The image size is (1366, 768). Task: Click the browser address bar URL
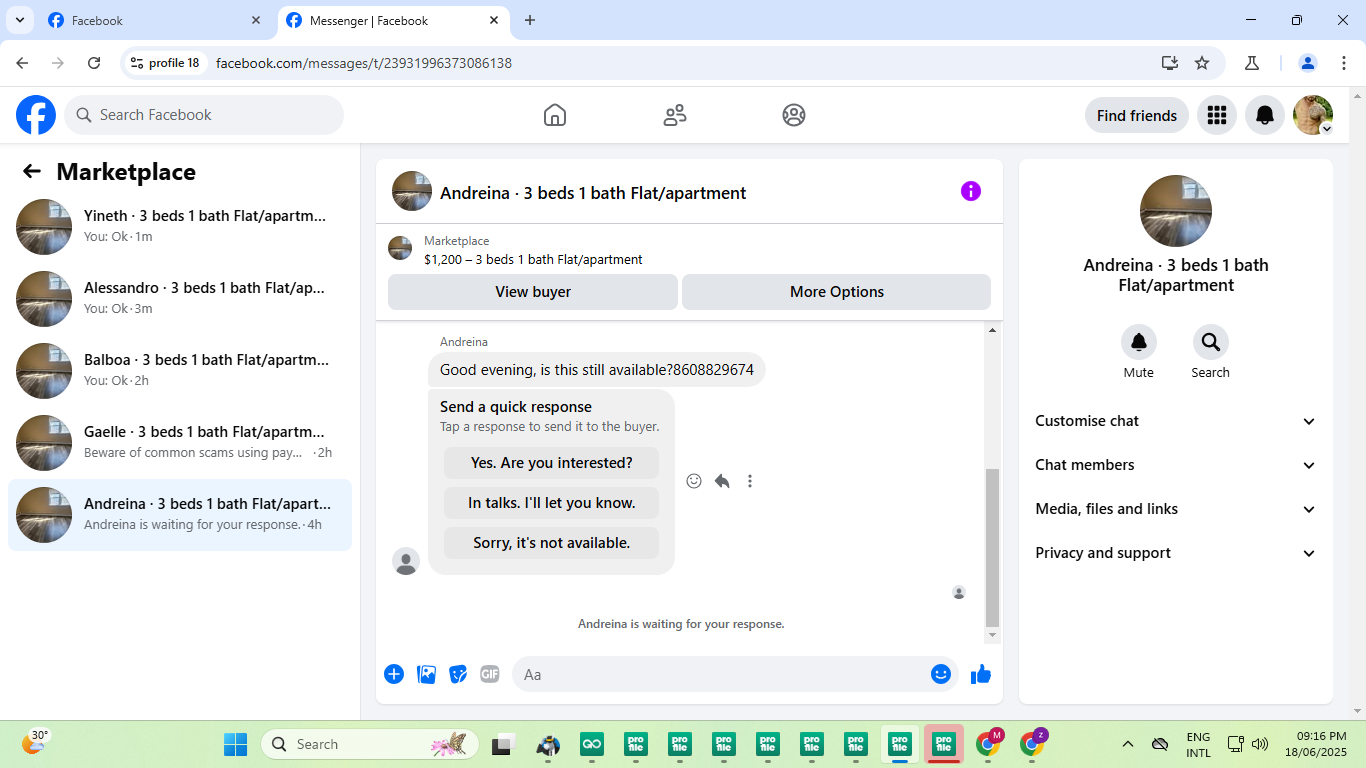364,63
